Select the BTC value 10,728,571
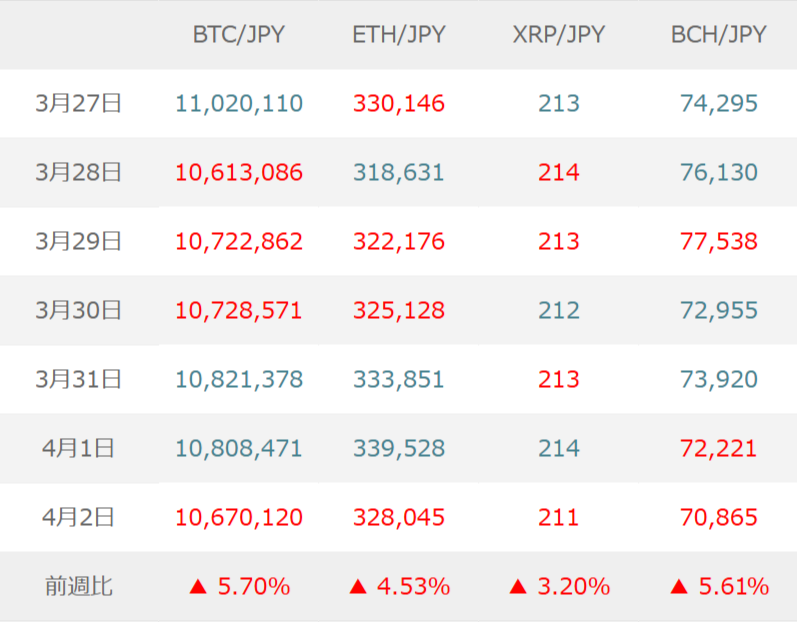797x622 pixels. (x=239, y=310)
